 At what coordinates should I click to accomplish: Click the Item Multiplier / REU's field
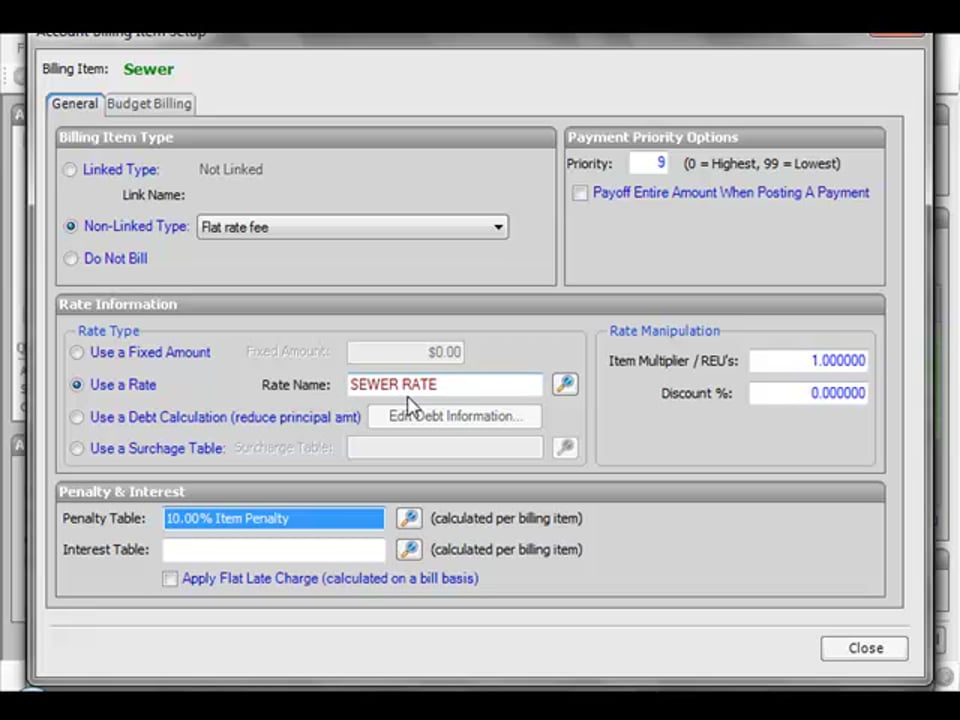point(808,361)
